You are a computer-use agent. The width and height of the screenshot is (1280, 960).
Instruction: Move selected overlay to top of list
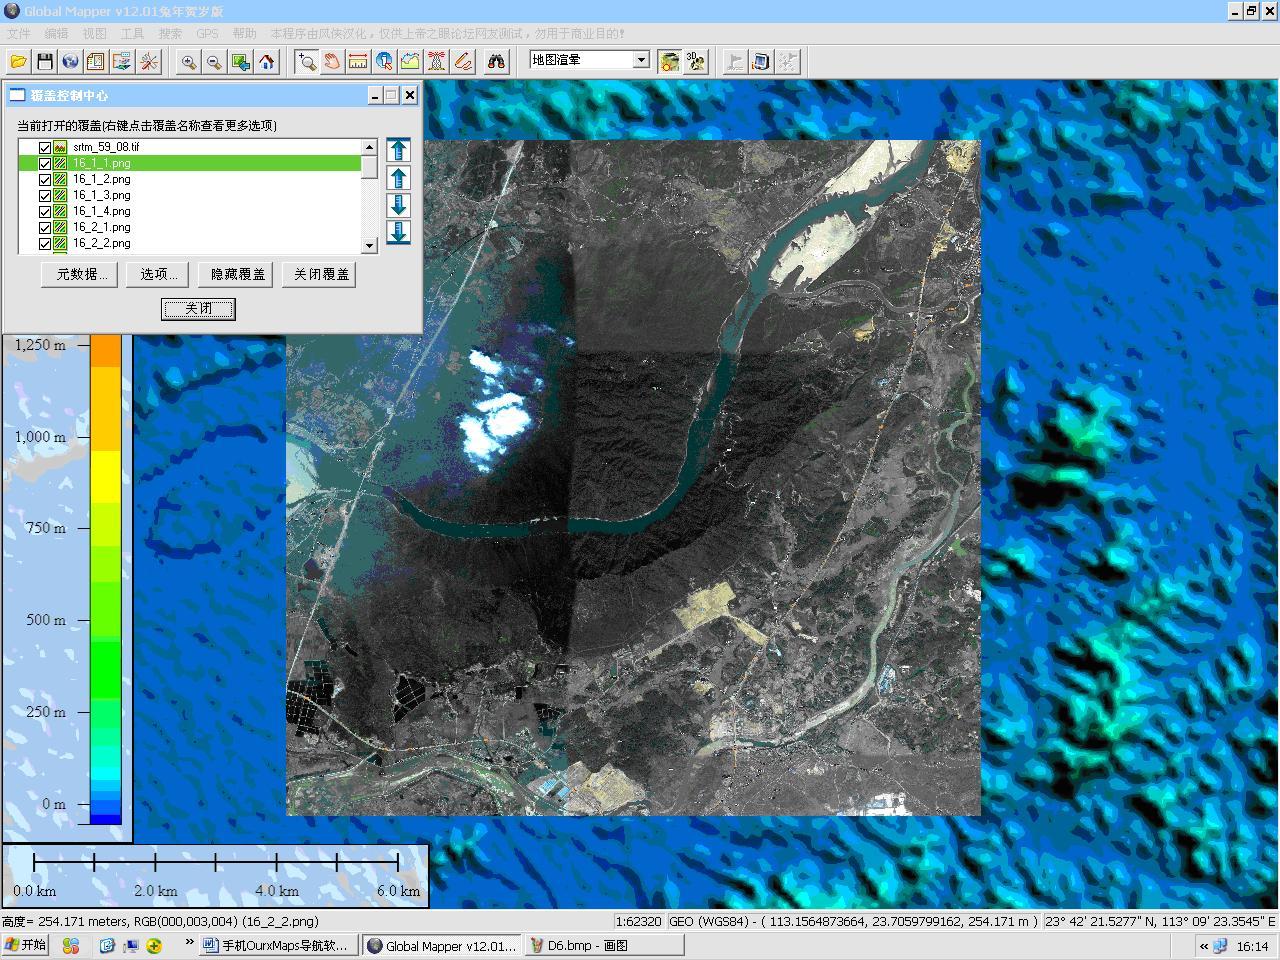(x=398, y=150)
